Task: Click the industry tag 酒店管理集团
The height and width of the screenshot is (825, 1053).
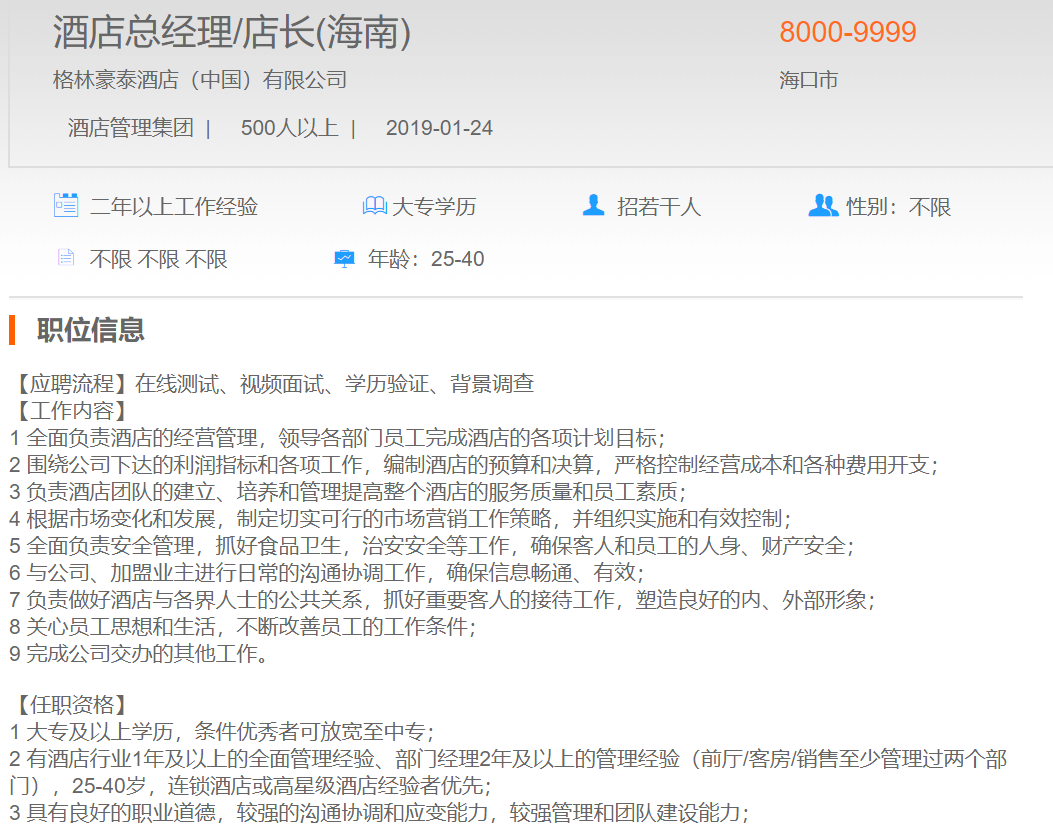Action: tap(130, 128)
